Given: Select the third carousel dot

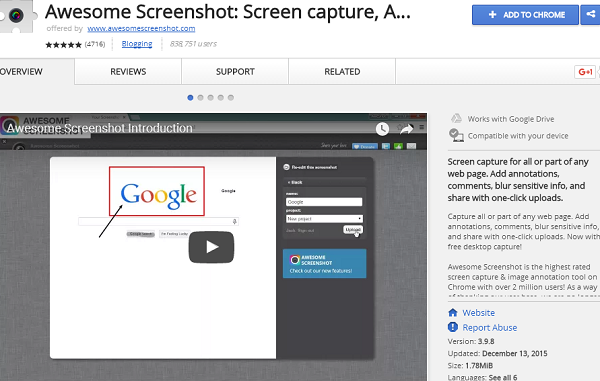Looking at the screenshot, I should (x=210, y=98).
